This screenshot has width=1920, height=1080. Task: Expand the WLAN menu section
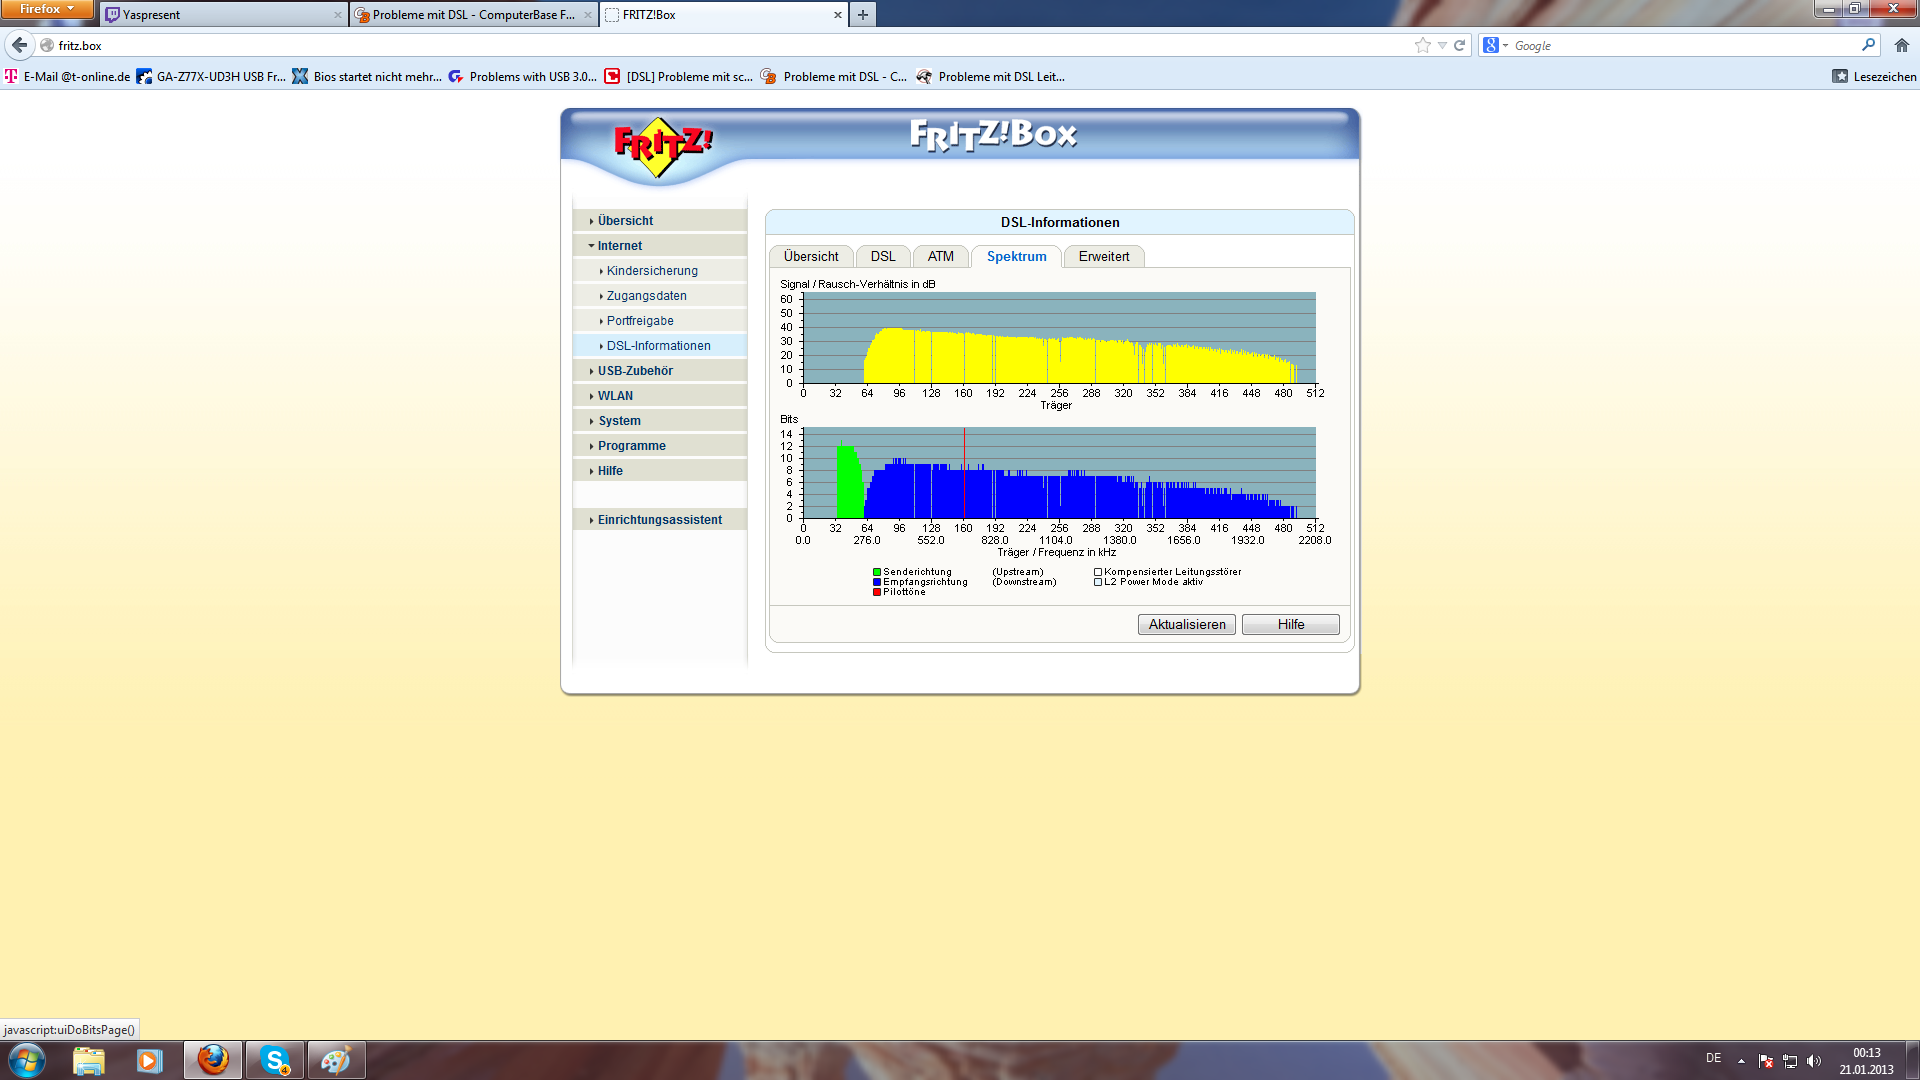click(615, 396)
